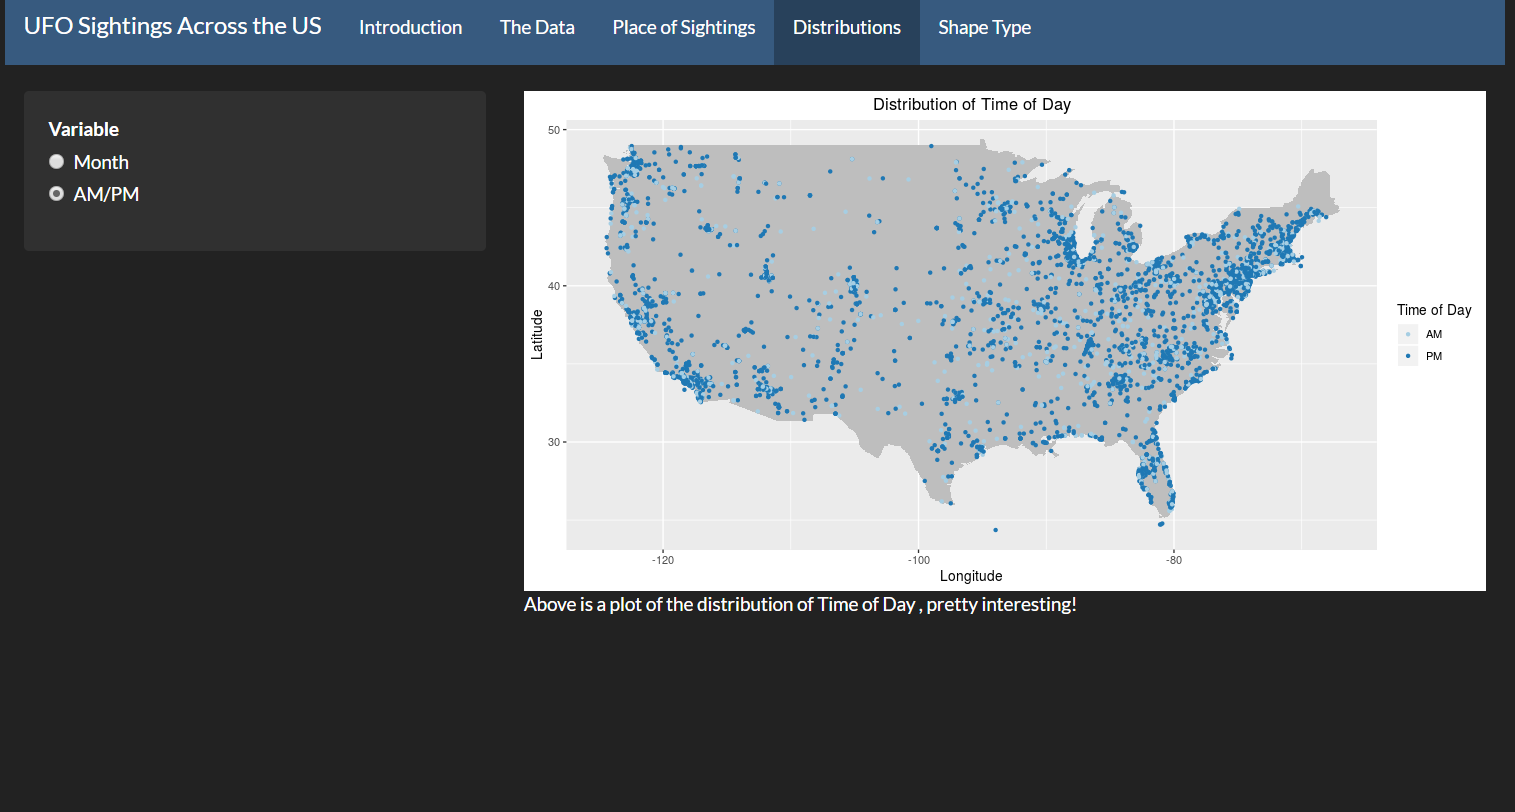Click the Longitude axis label

(x=971, y=576)
